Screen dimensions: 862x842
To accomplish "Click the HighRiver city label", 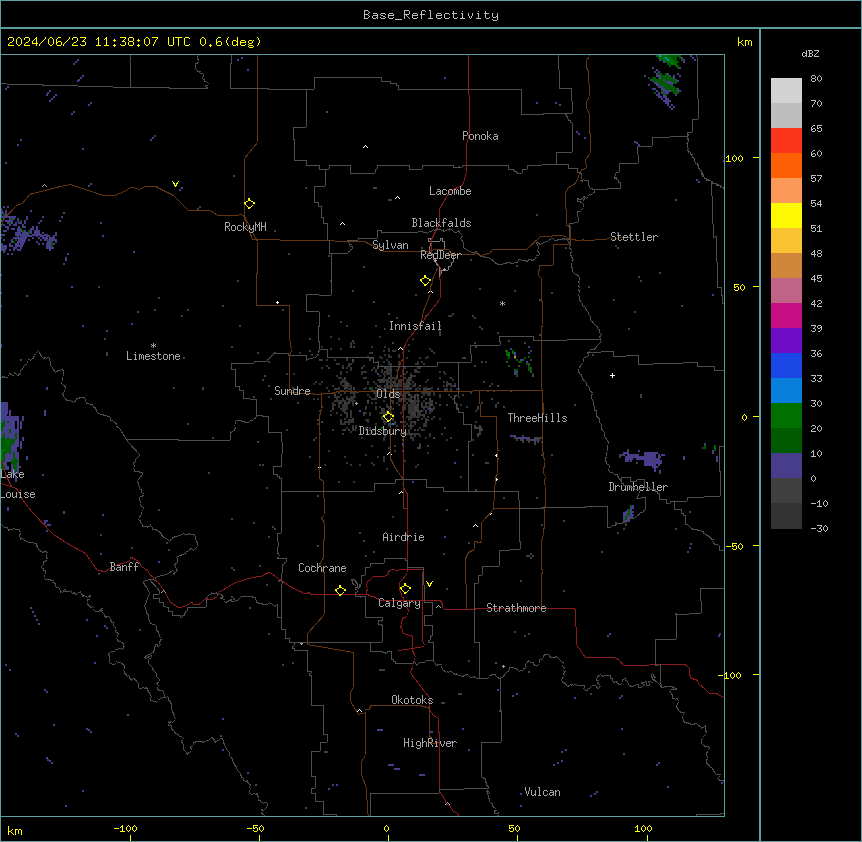I will click(x=430, y=743).
